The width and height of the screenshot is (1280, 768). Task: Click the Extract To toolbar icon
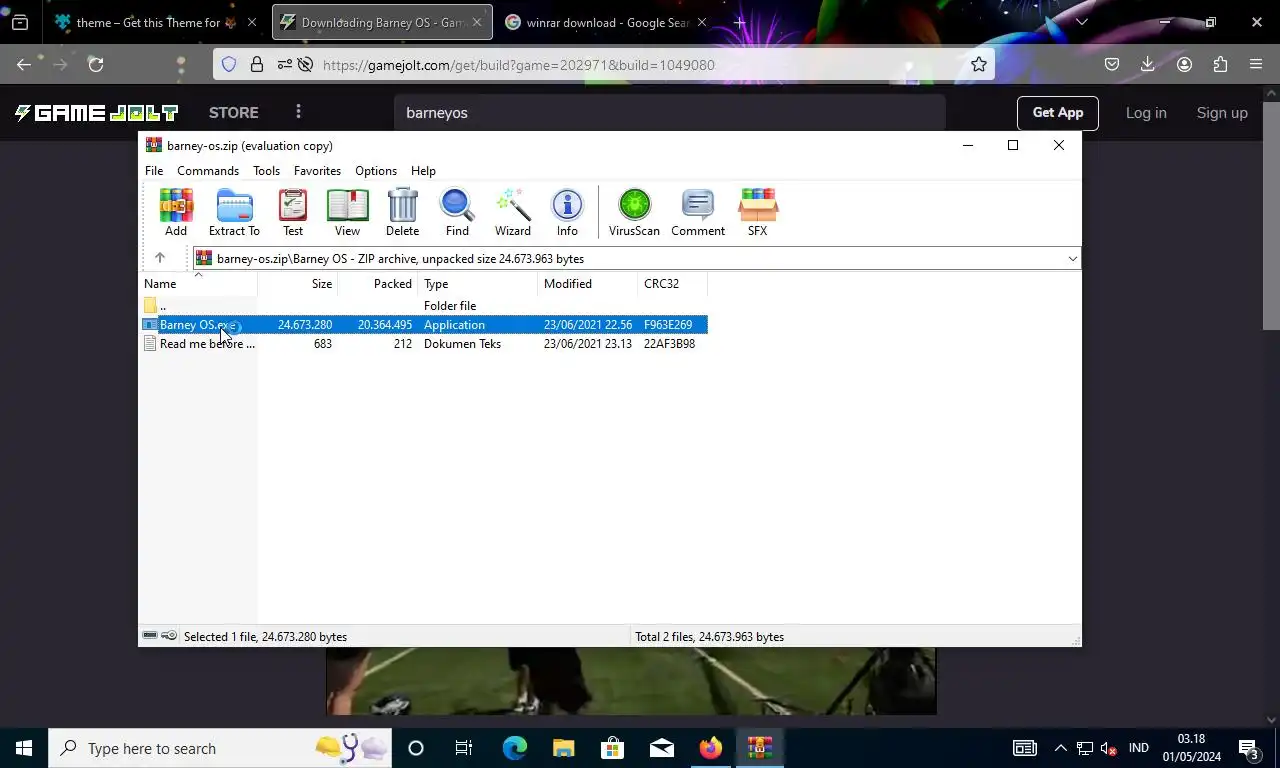point(234,212)
